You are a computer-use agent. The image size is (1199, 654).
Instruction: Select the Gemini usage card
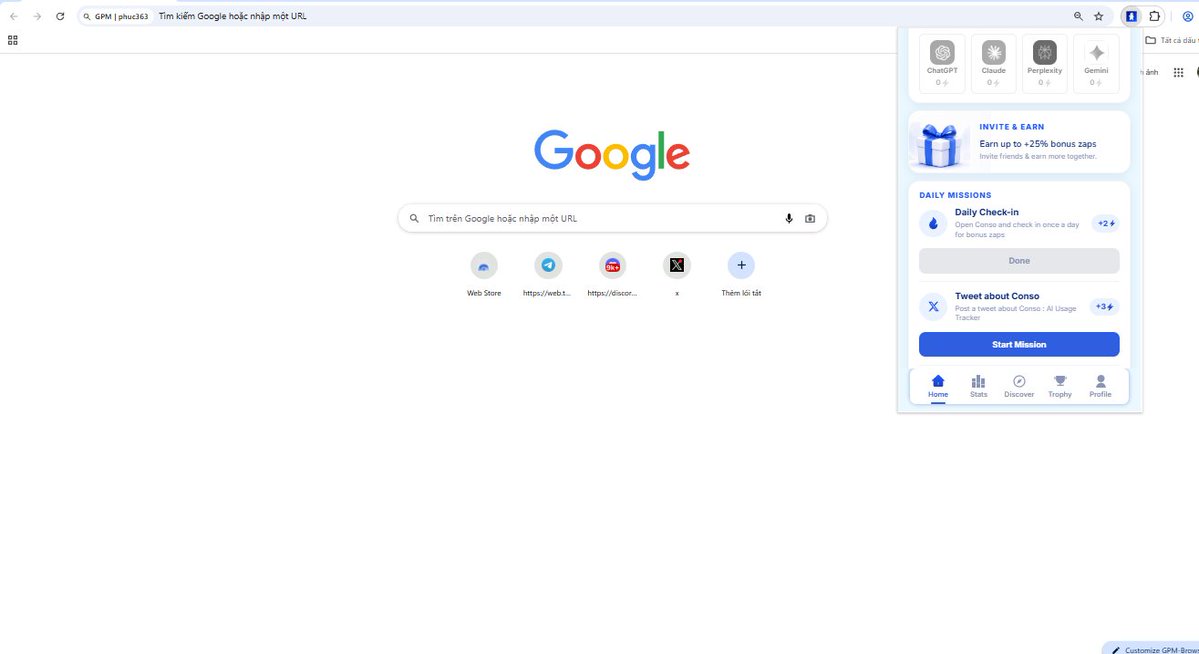tap(1096, 63)
